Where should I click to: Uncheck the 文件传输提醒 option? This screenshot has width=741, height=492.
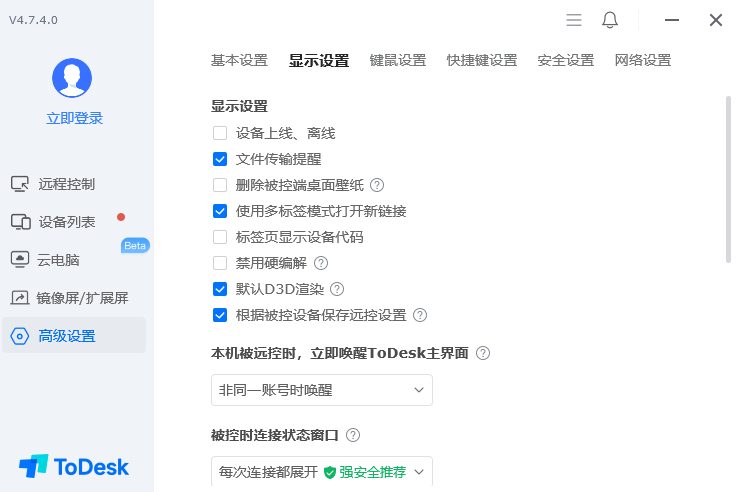click(220, 159)
